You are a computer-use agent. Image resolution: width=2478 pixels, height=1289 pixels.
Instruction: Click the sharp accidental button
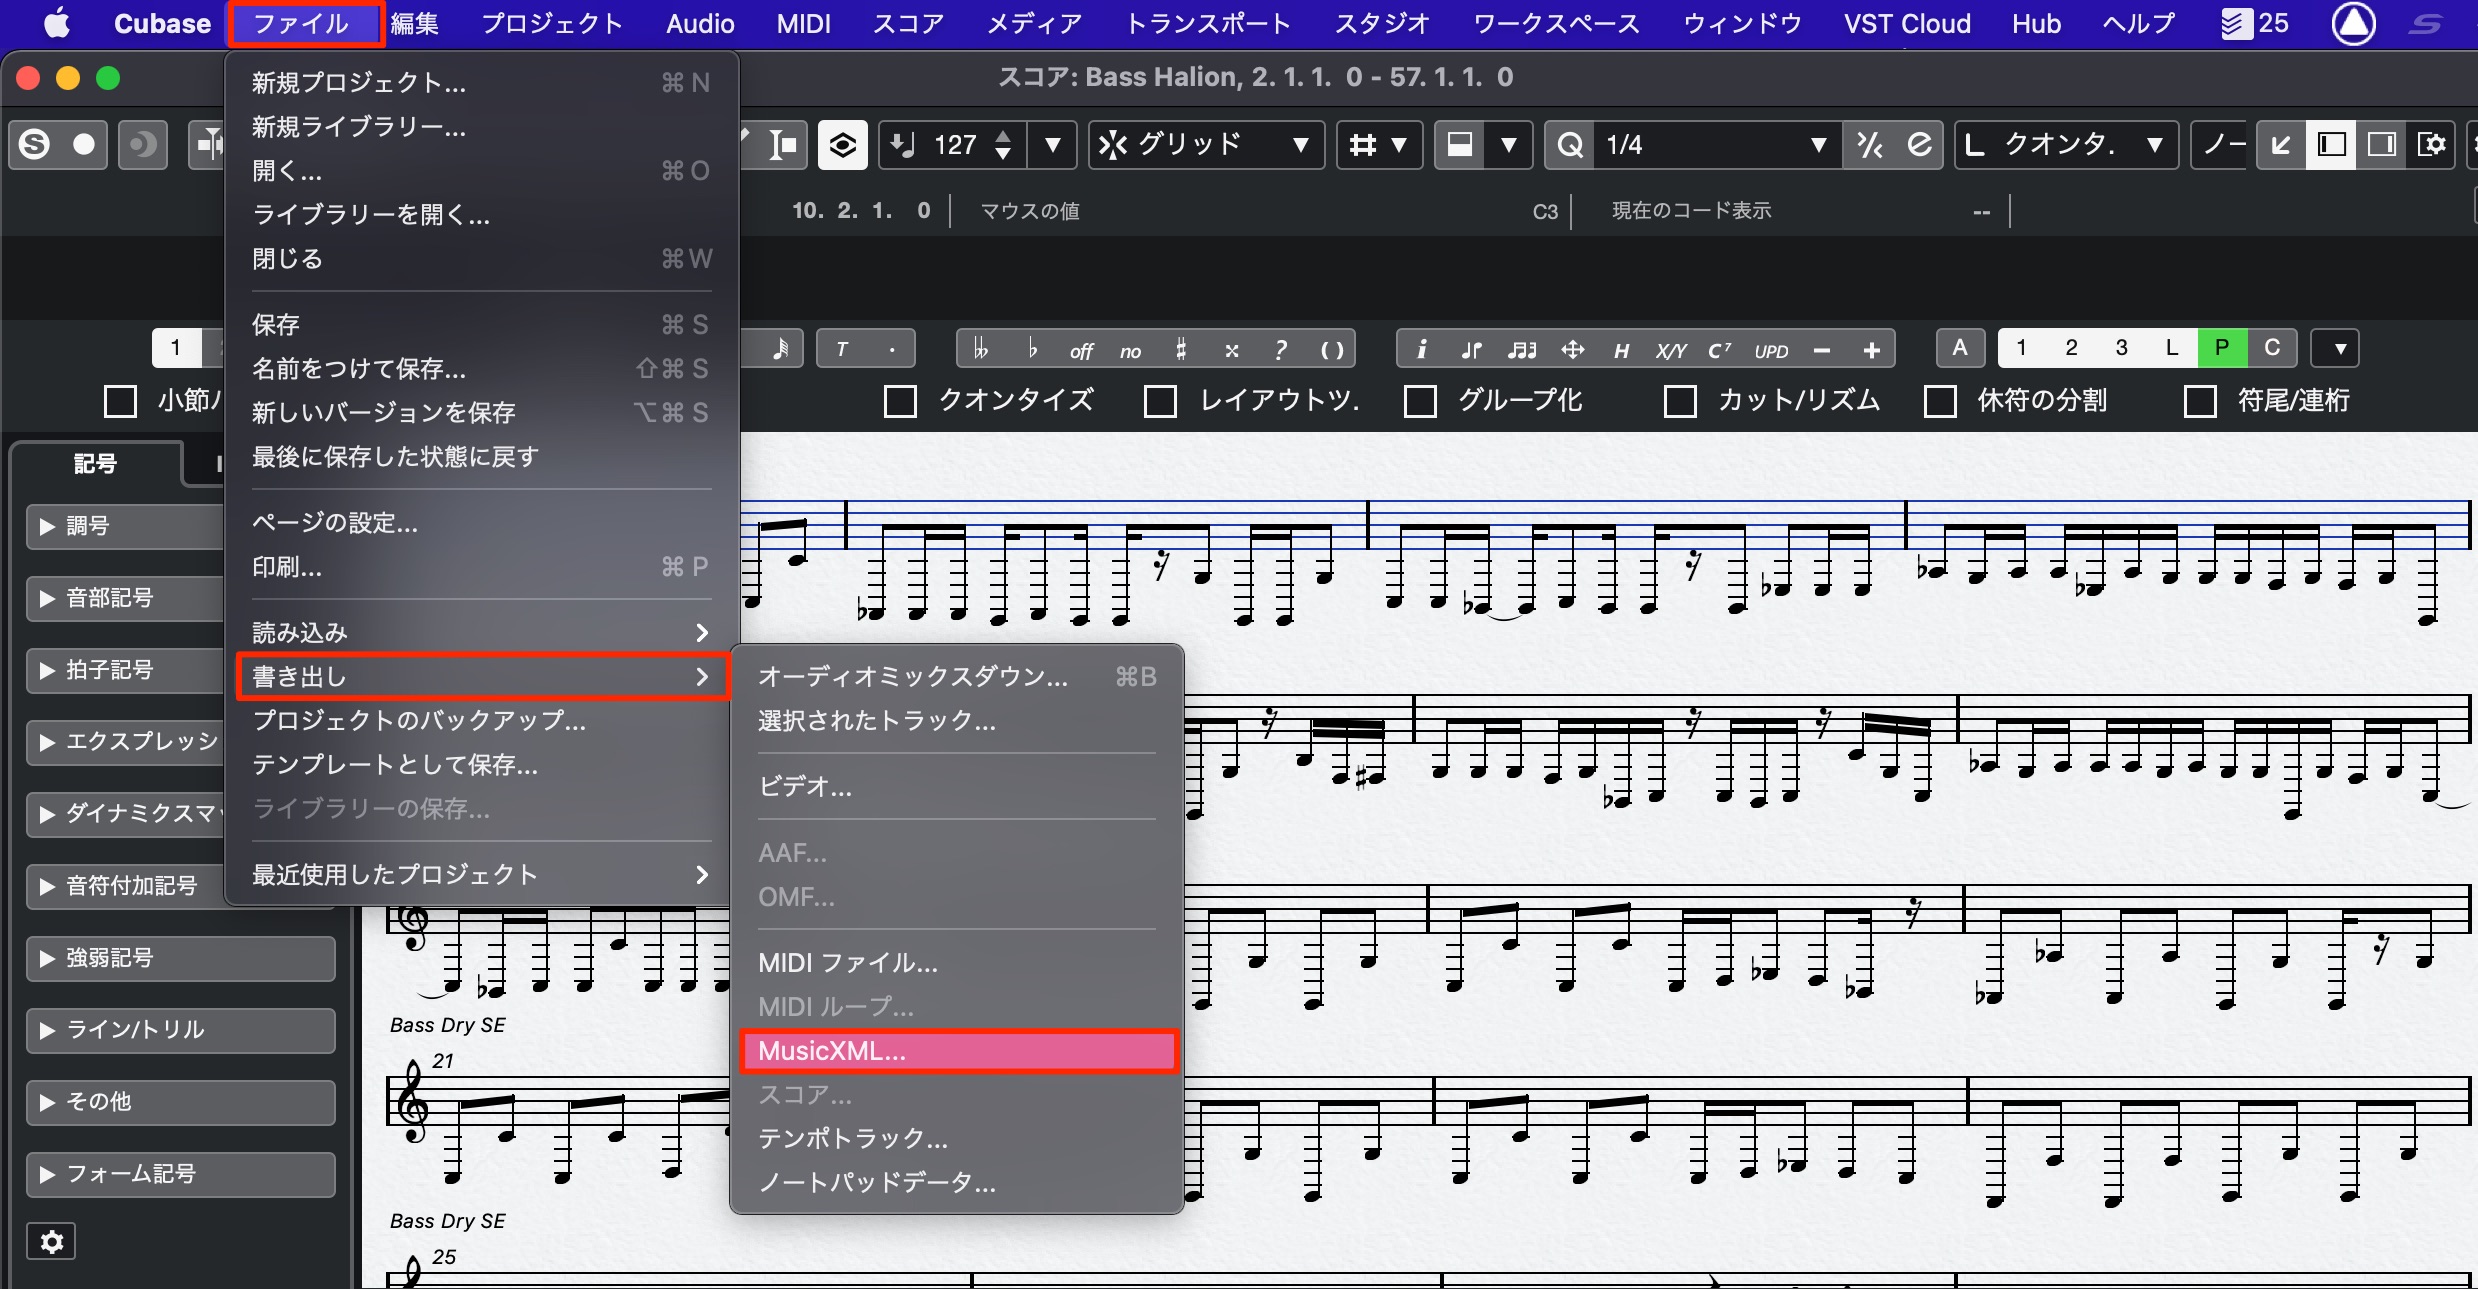click(x=1181, y=350)
